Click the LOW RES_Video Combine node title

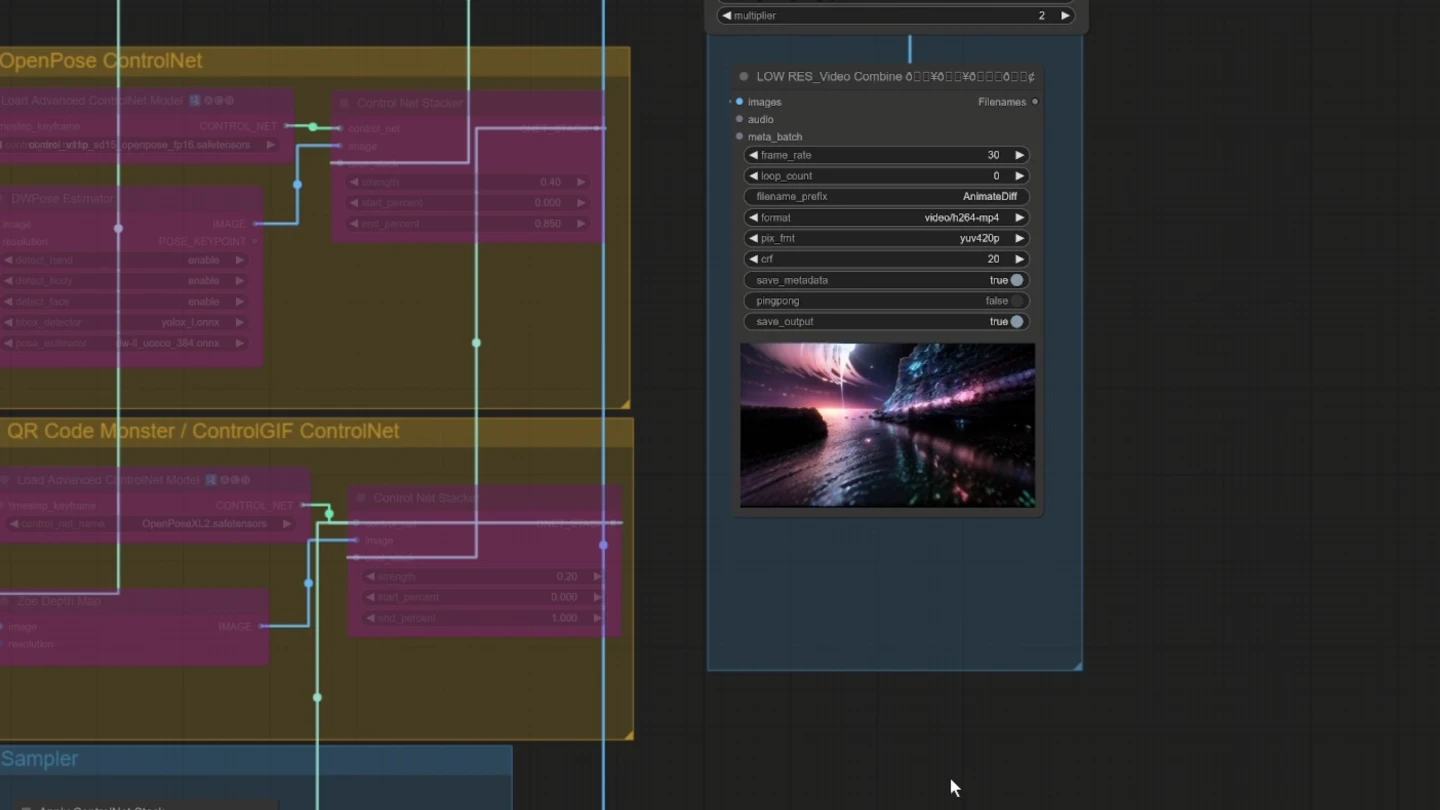(x=895, y=76)
